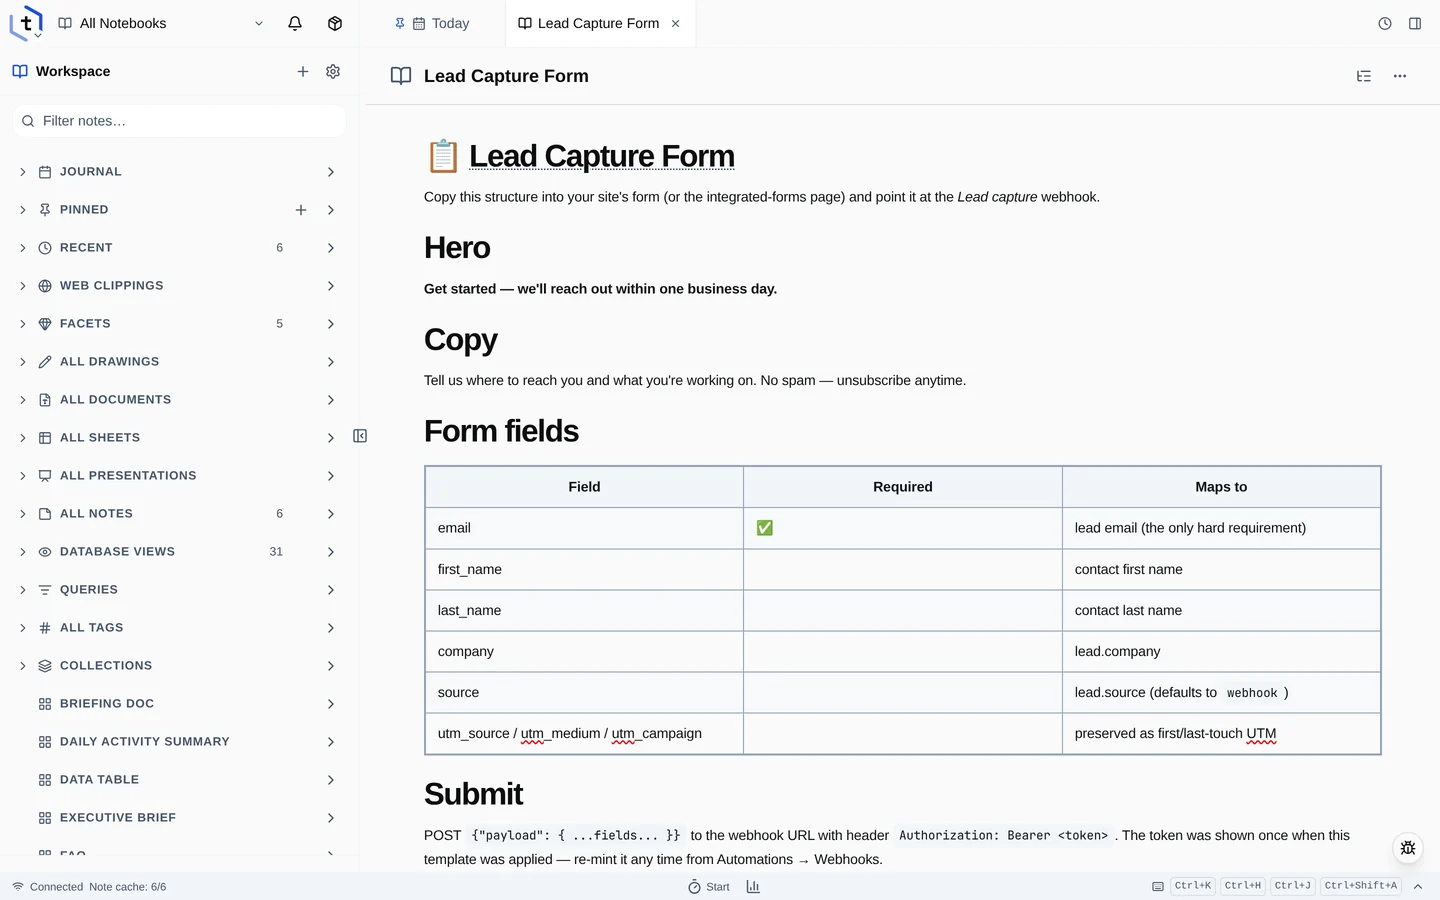The image size is (1440, 900).
Task: Click the Collections stack icon
Action: point(45,666)
